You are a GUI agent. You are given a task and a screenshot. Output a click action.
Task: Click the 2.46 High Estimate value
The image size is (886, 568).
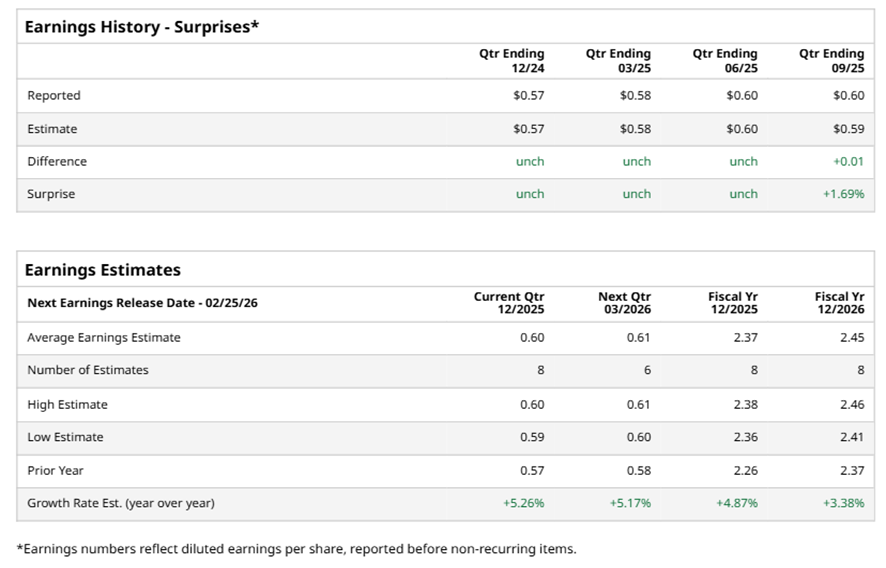(851, 405)
